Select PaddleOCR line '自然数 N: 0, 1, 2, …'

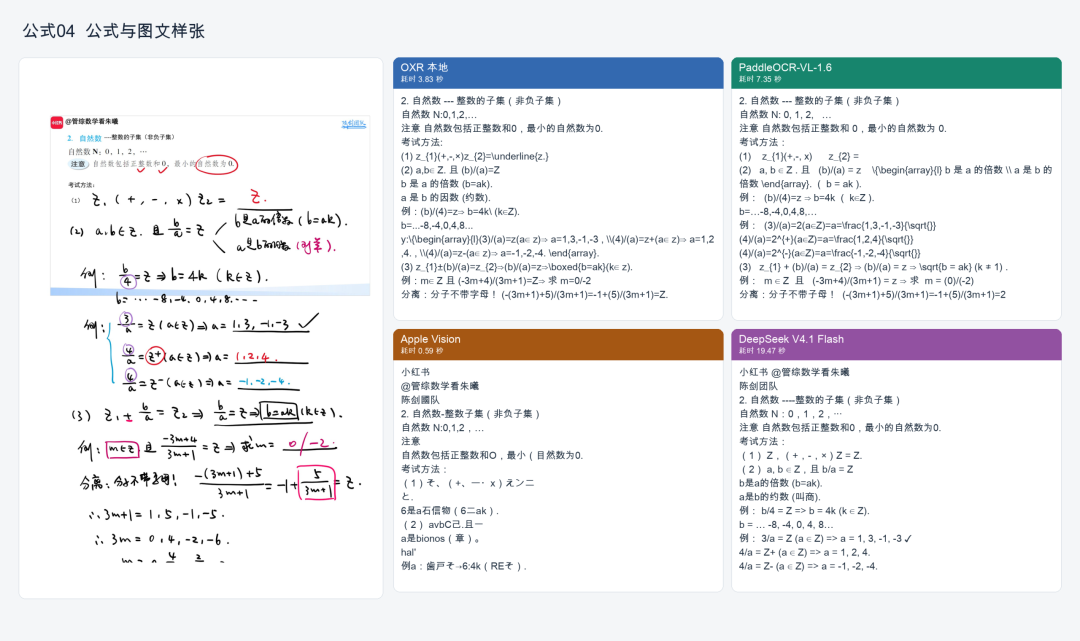[x=785, y=115]
